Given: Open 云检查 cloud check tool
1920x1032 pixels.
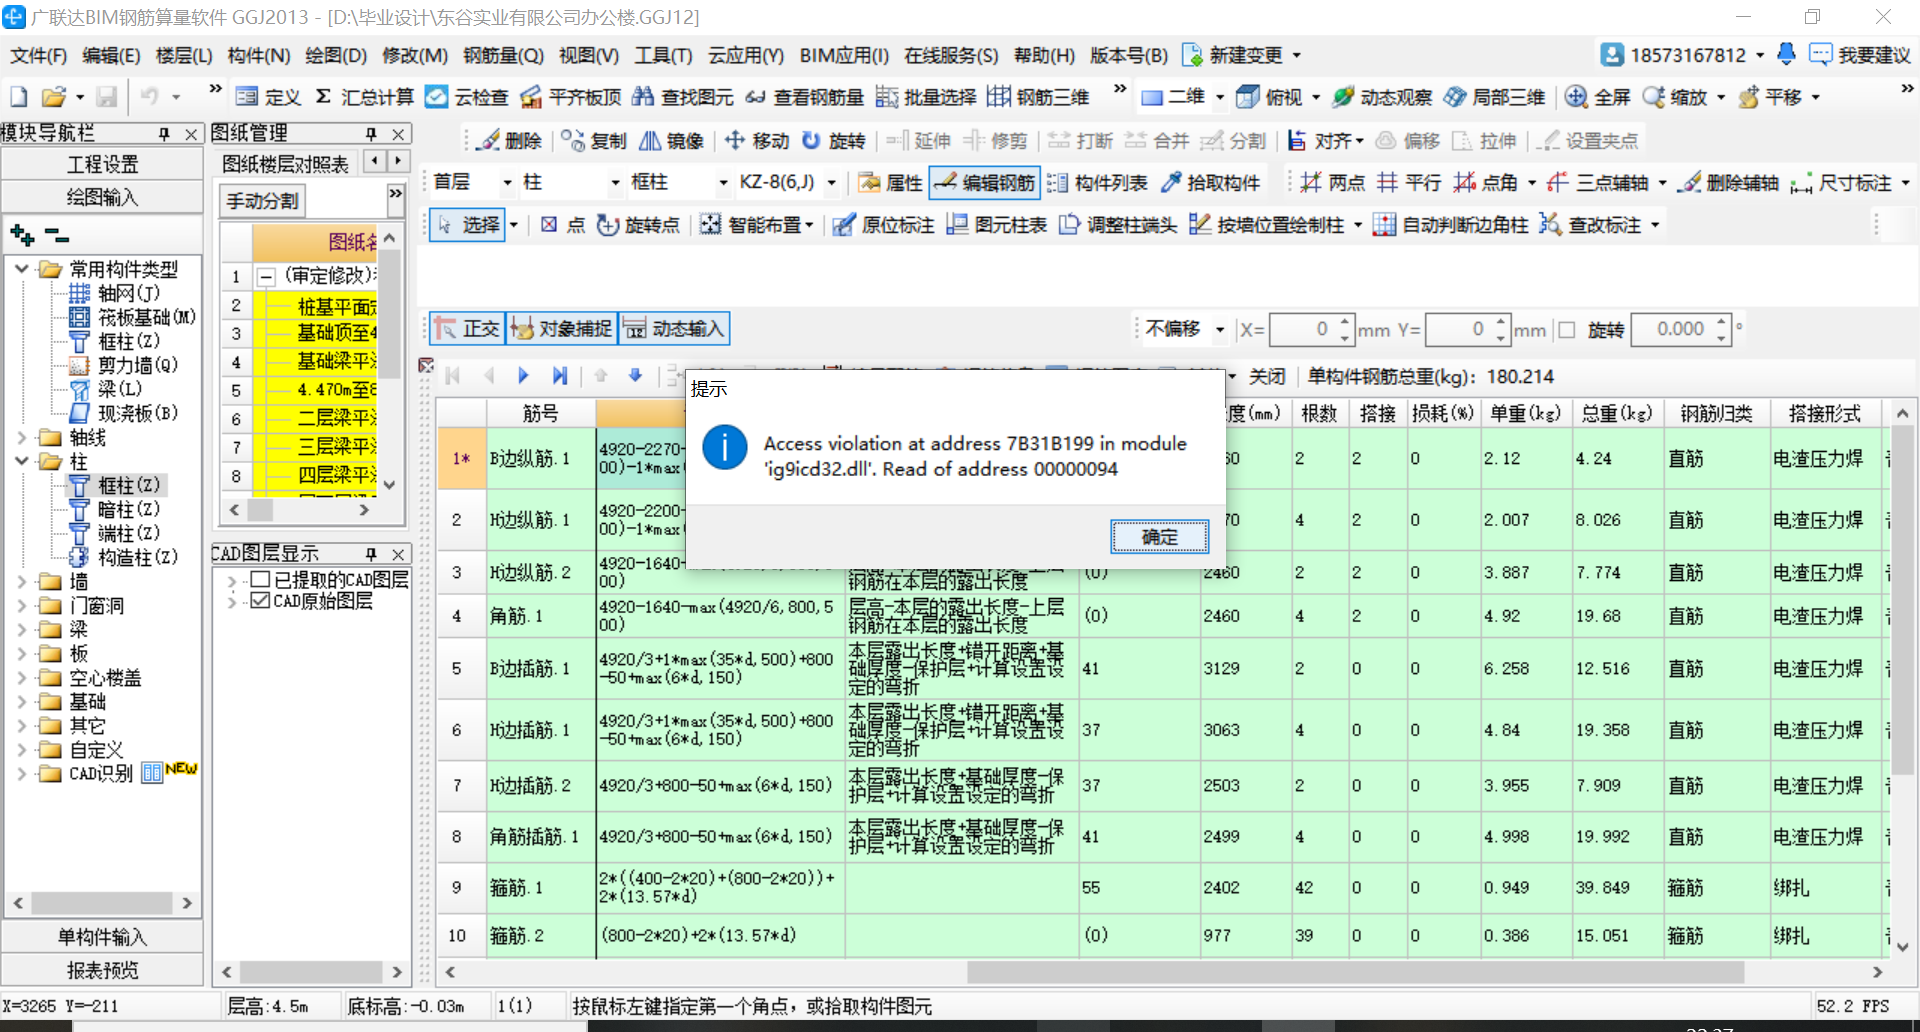Looking at the screenshot, I should (467, 96).
